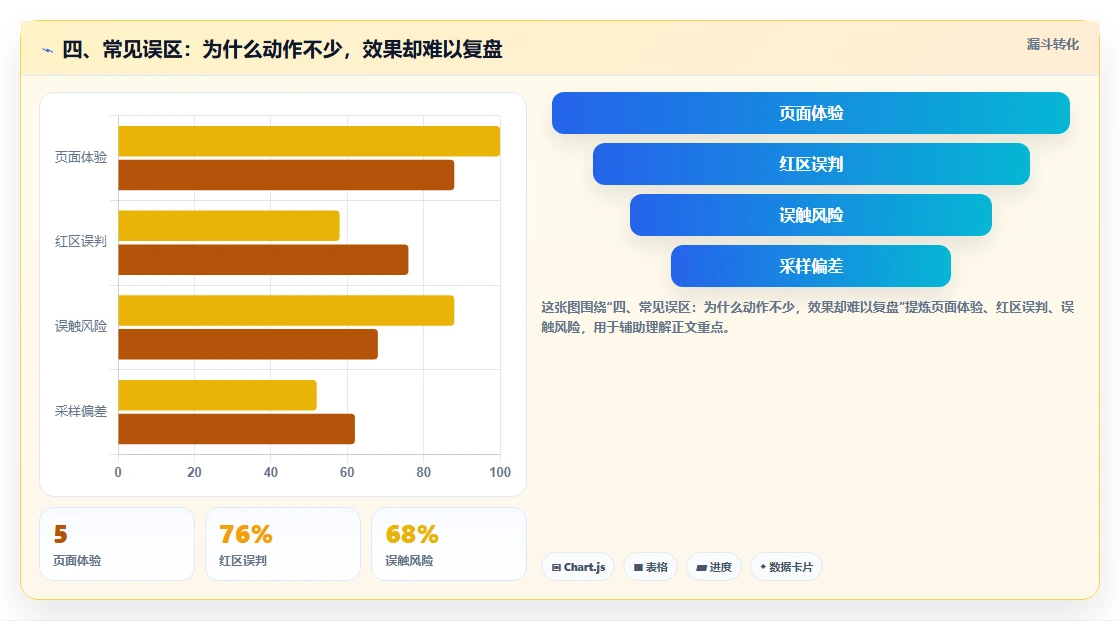Select the 进度 tag chip
Viewport: 1120px width, 621px height.
(714, 567)
